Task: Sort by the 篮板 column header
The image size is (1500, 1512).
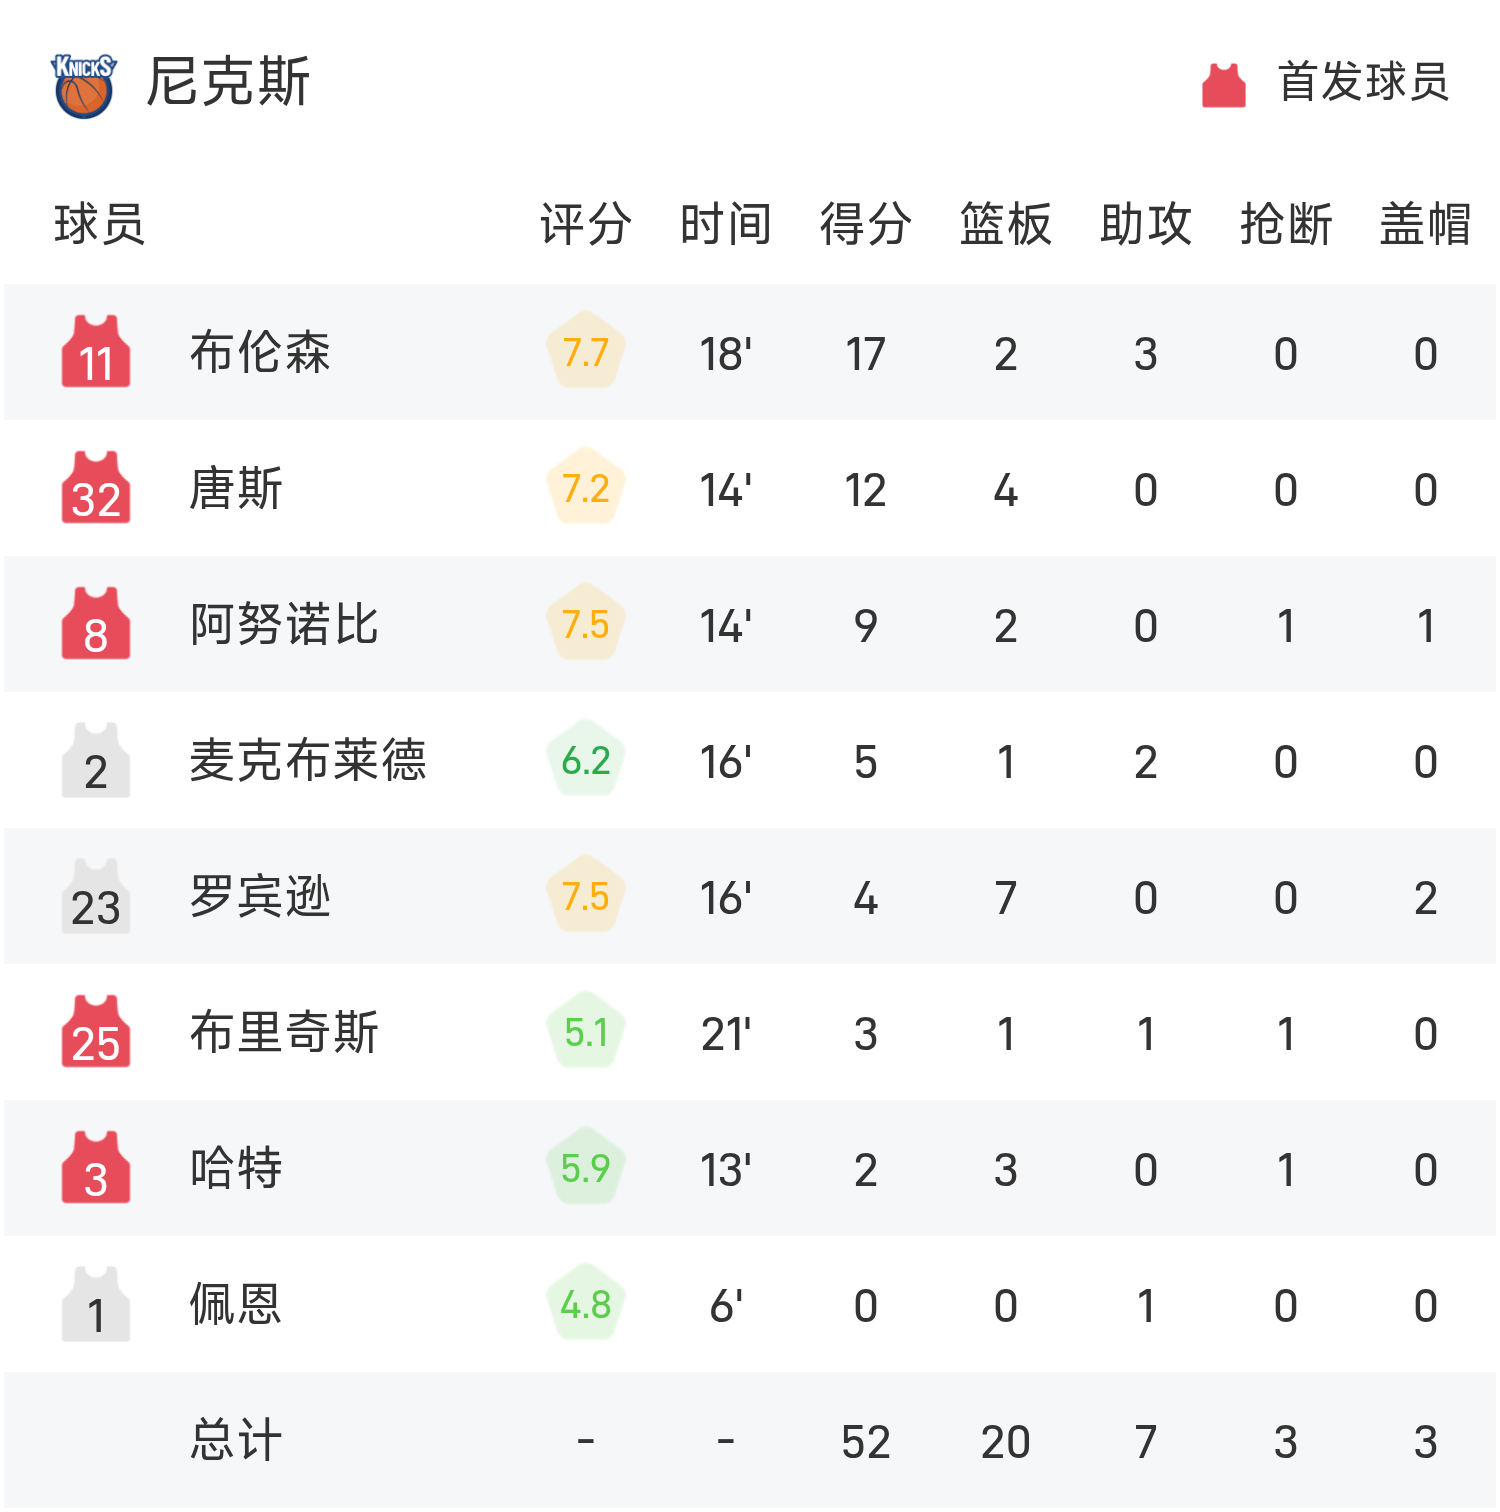Action: tap(1005, 224)
